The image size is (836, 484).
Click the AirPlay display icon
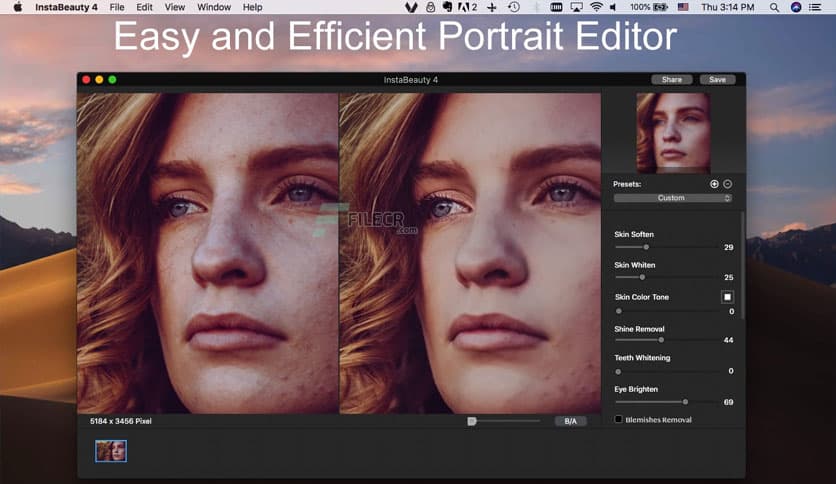(x=576, y=7)
